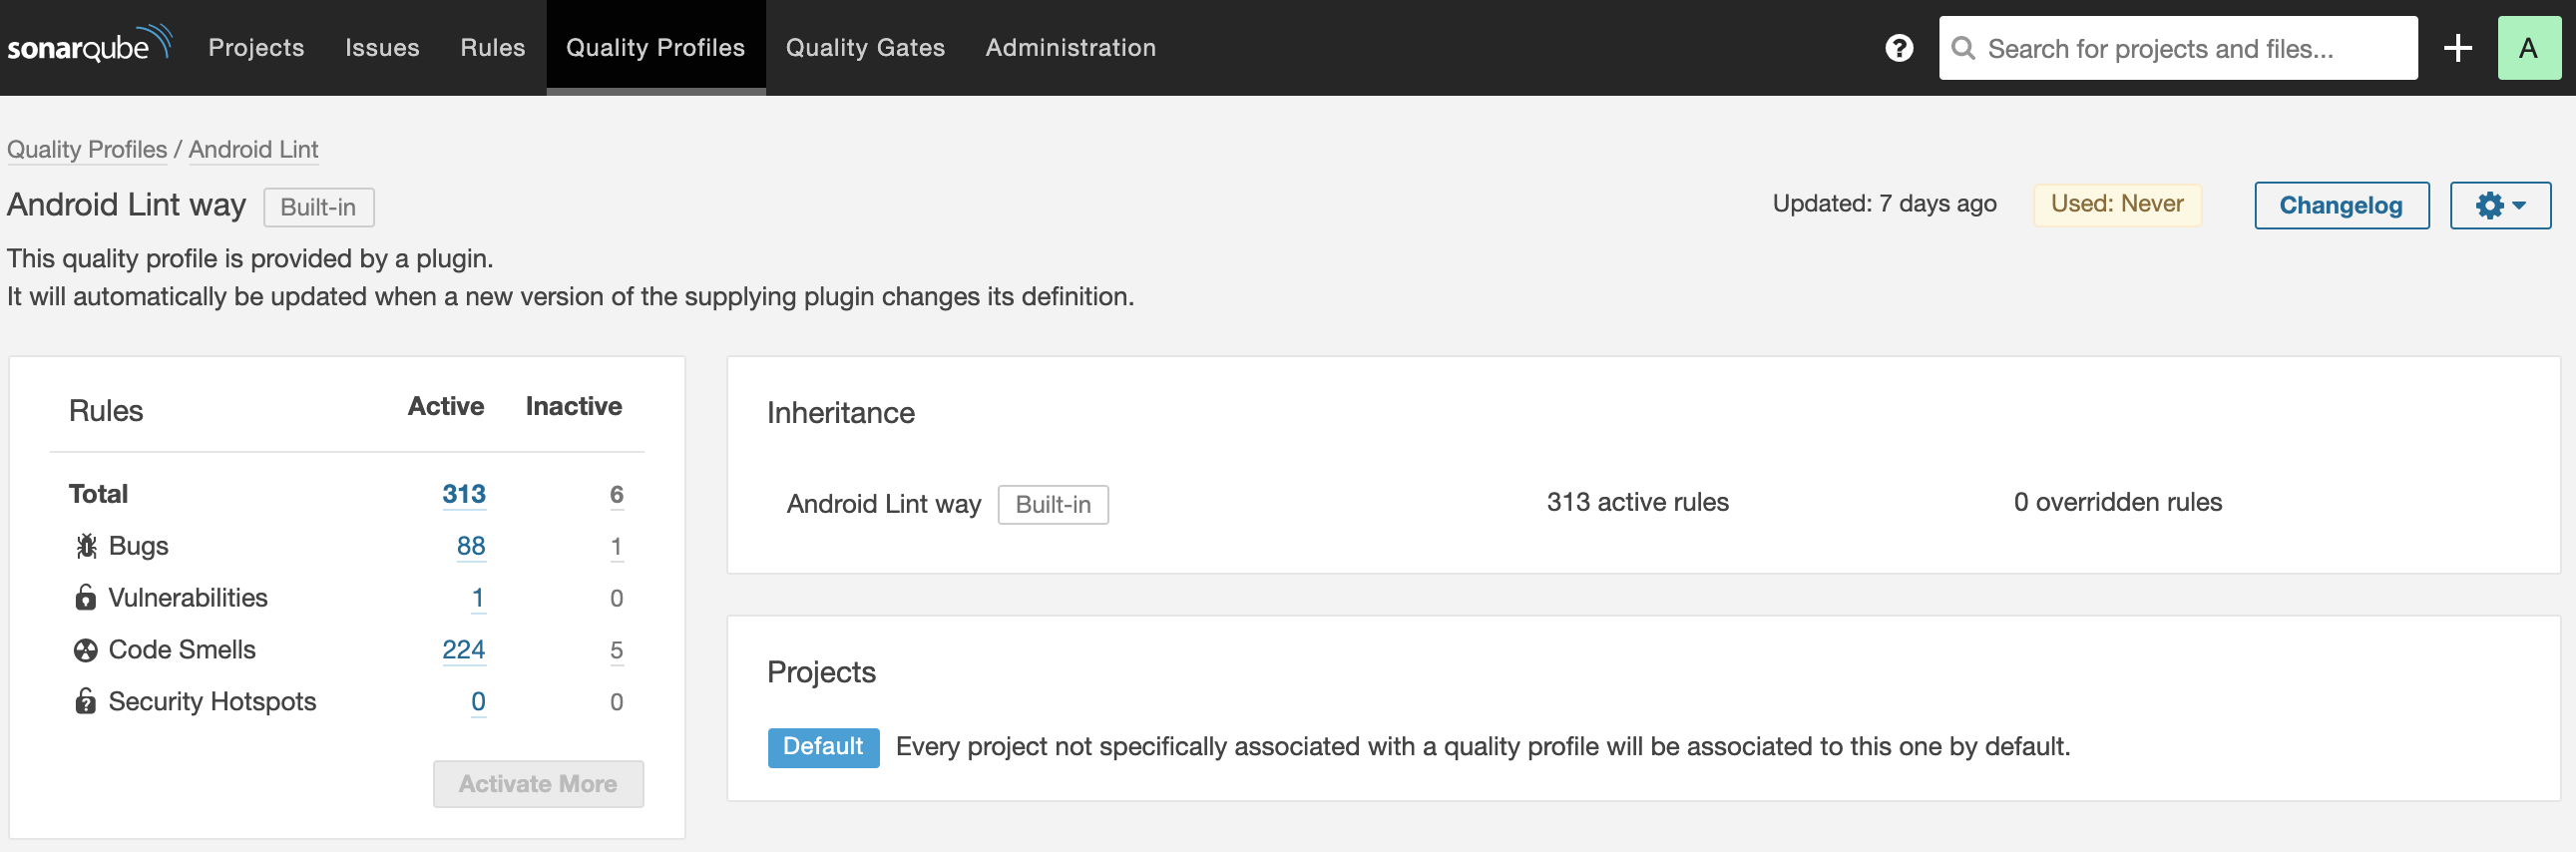Click the plus create icon

click(2457, 48)
